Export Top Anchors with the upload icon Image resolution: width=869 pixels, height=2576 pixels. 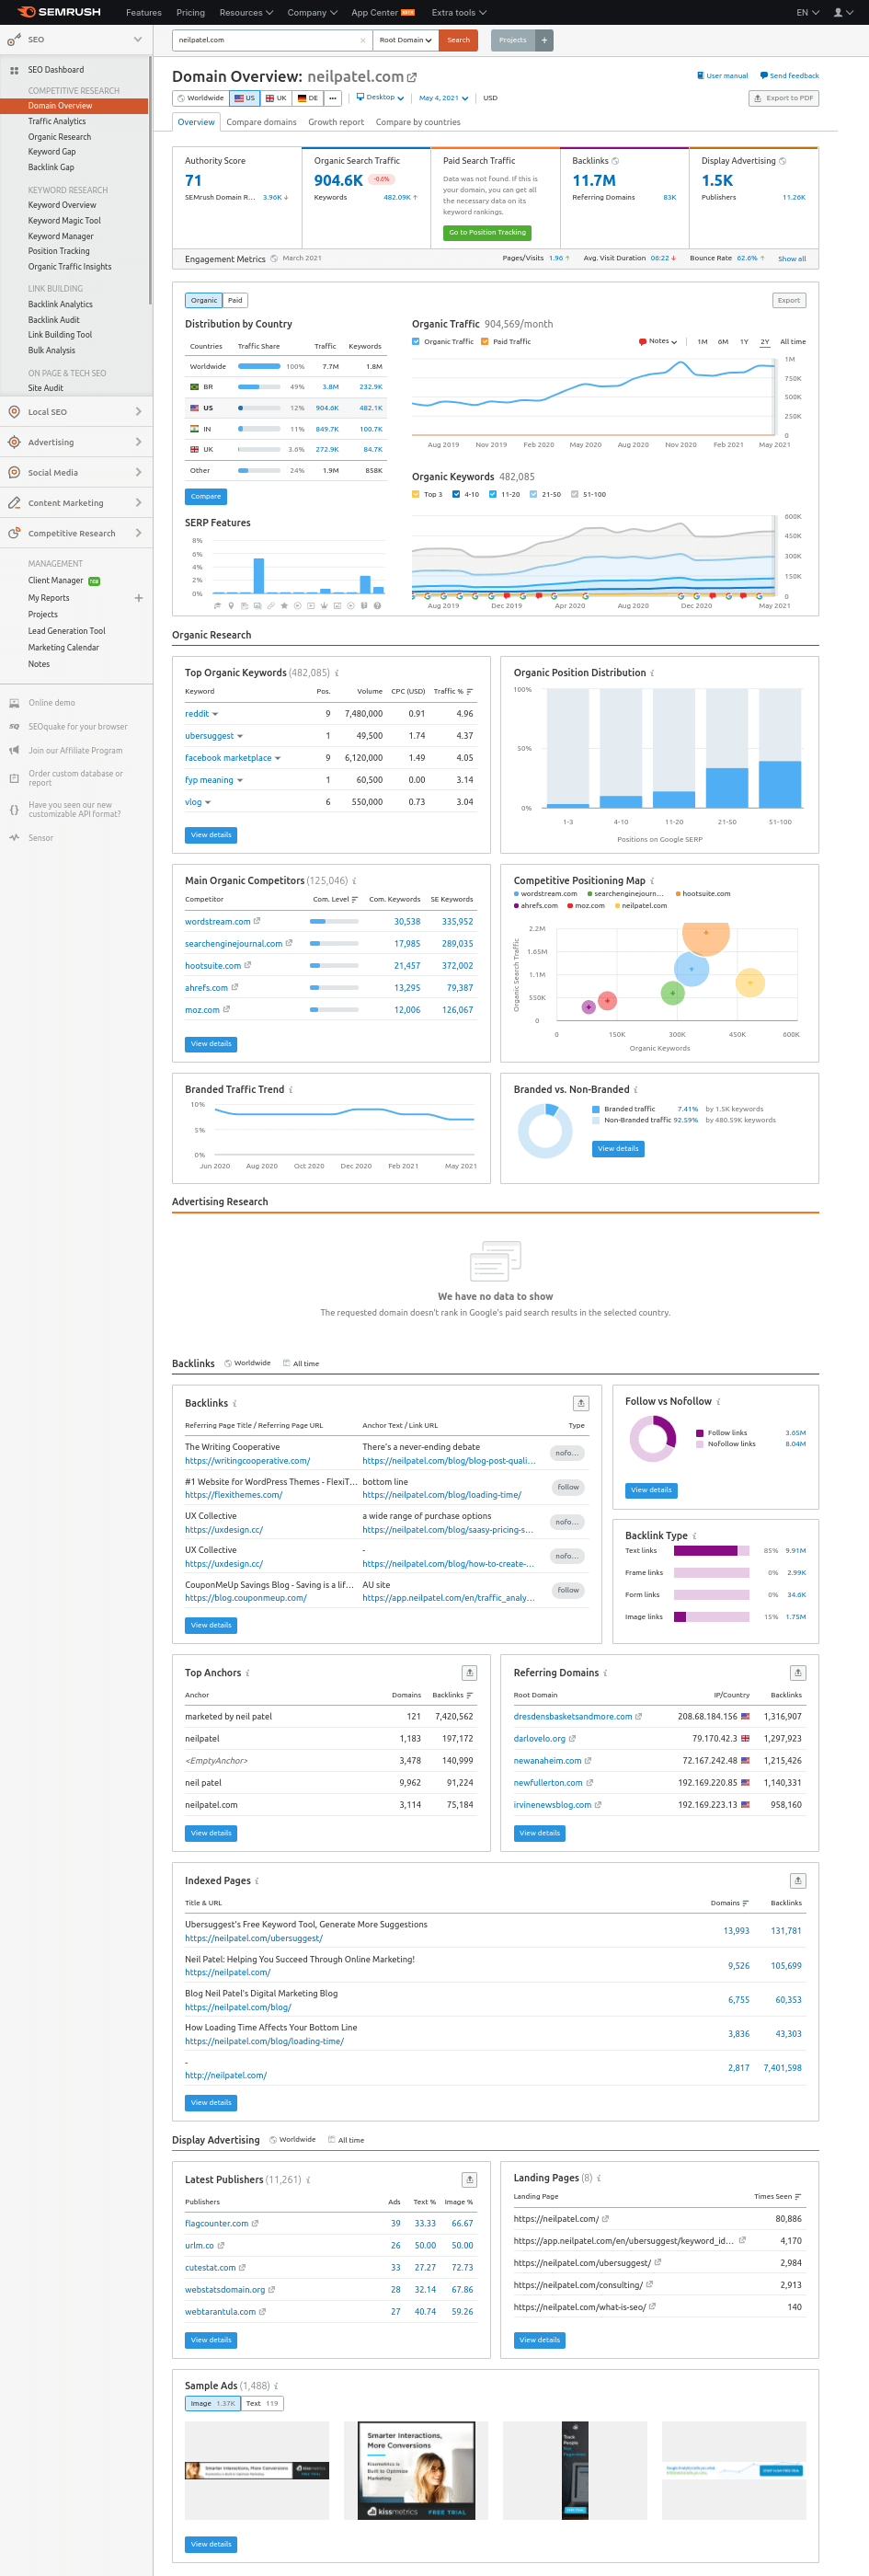(469, 1673)
